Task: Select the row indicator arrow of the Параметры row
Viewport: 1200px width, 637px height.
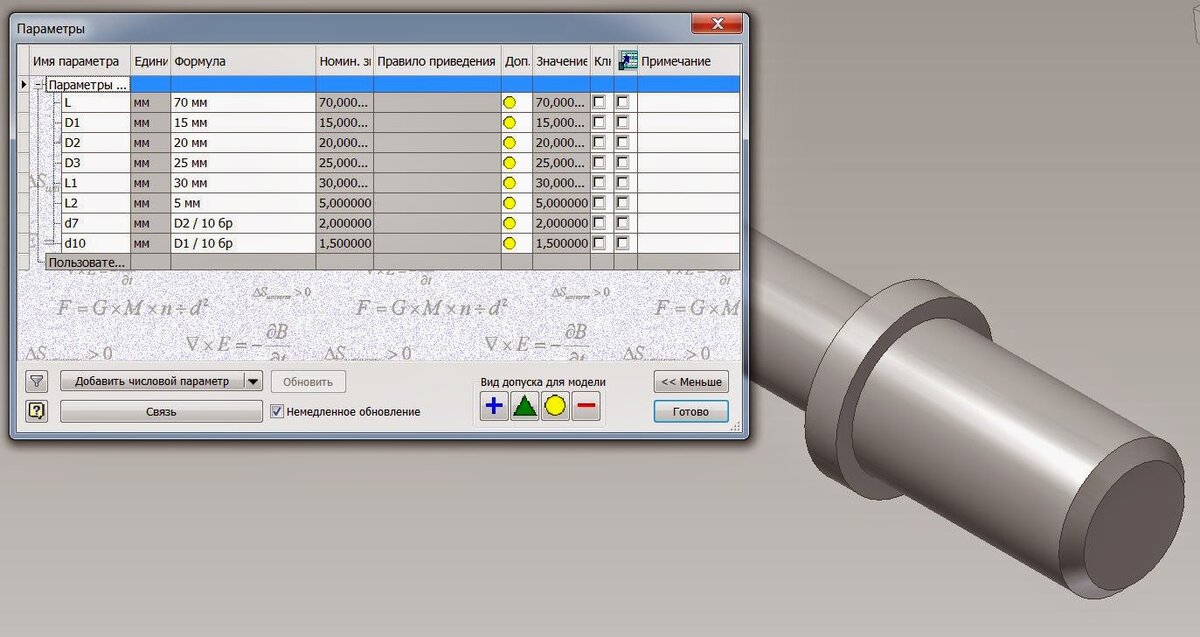Action: click(24, 85)
